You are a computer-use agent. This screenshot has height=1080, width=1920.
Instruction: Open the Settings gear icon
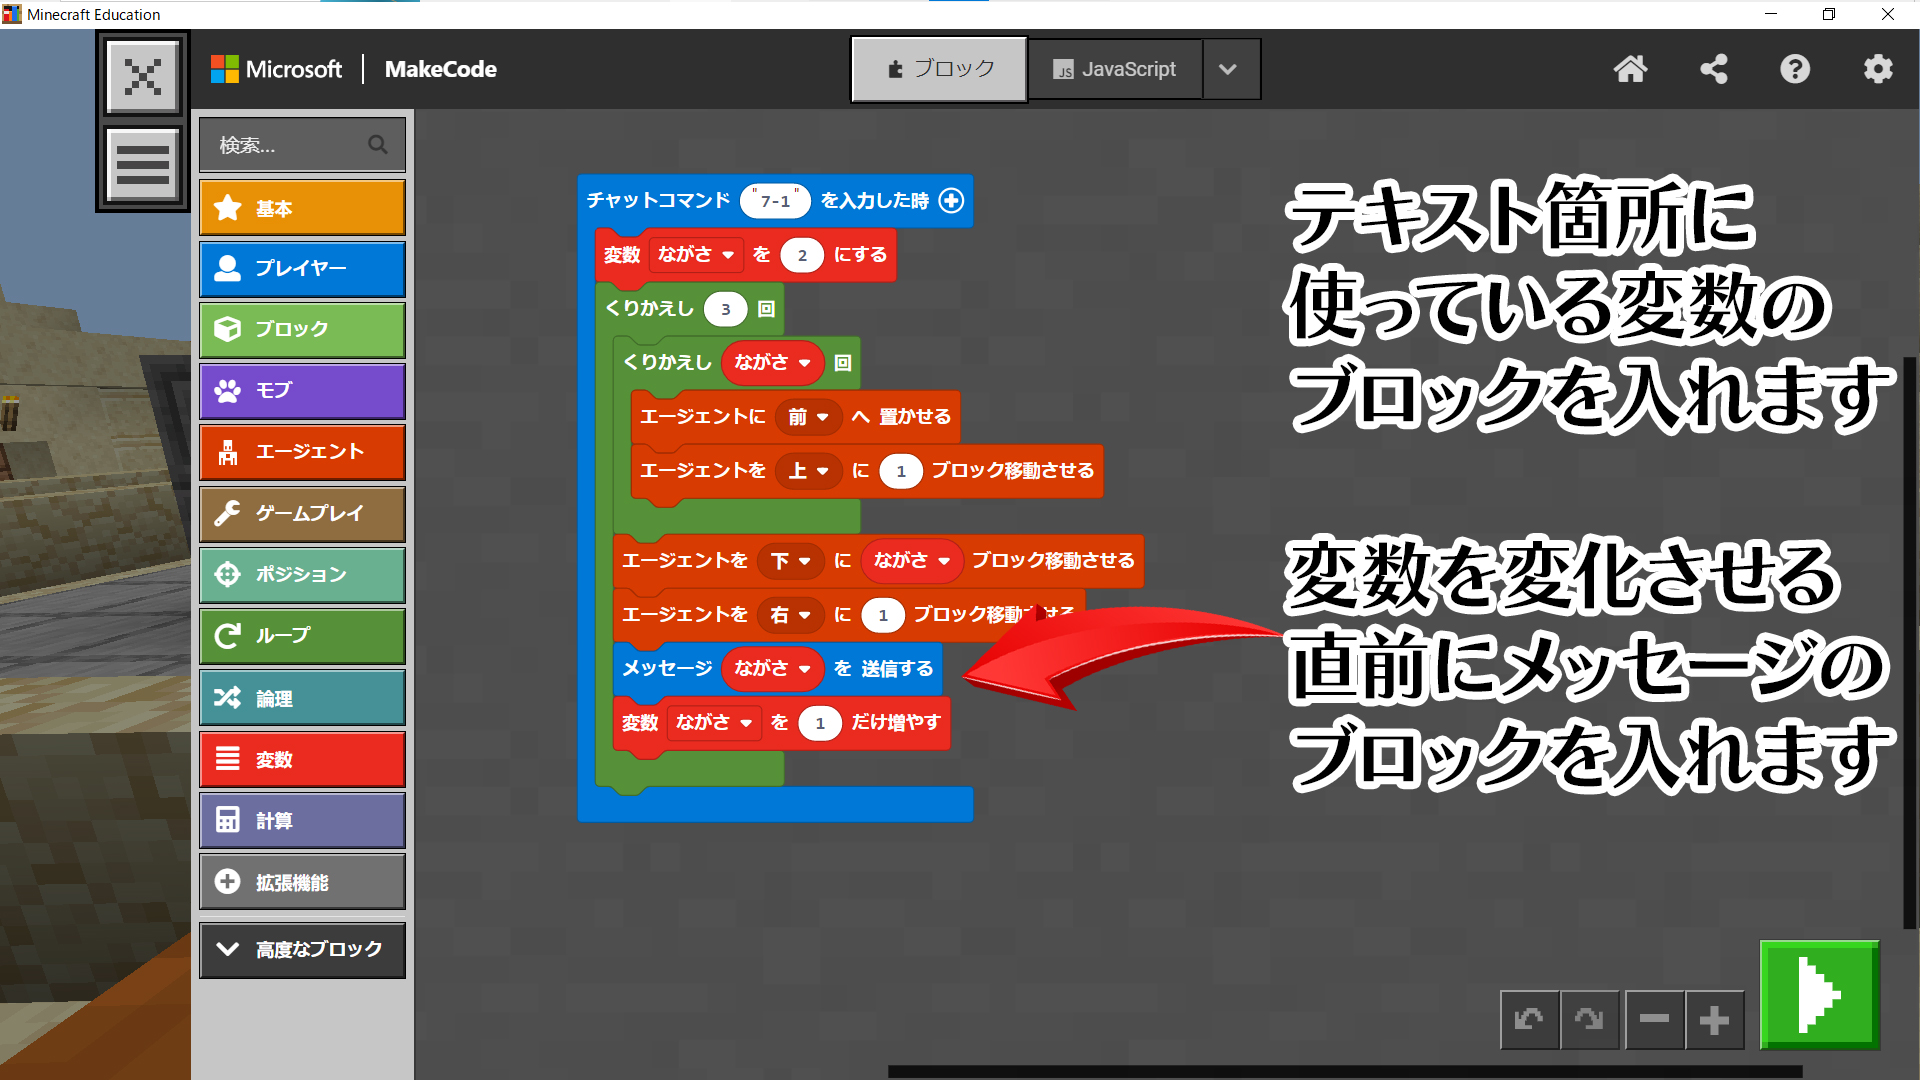click(x=1878, y=69)
